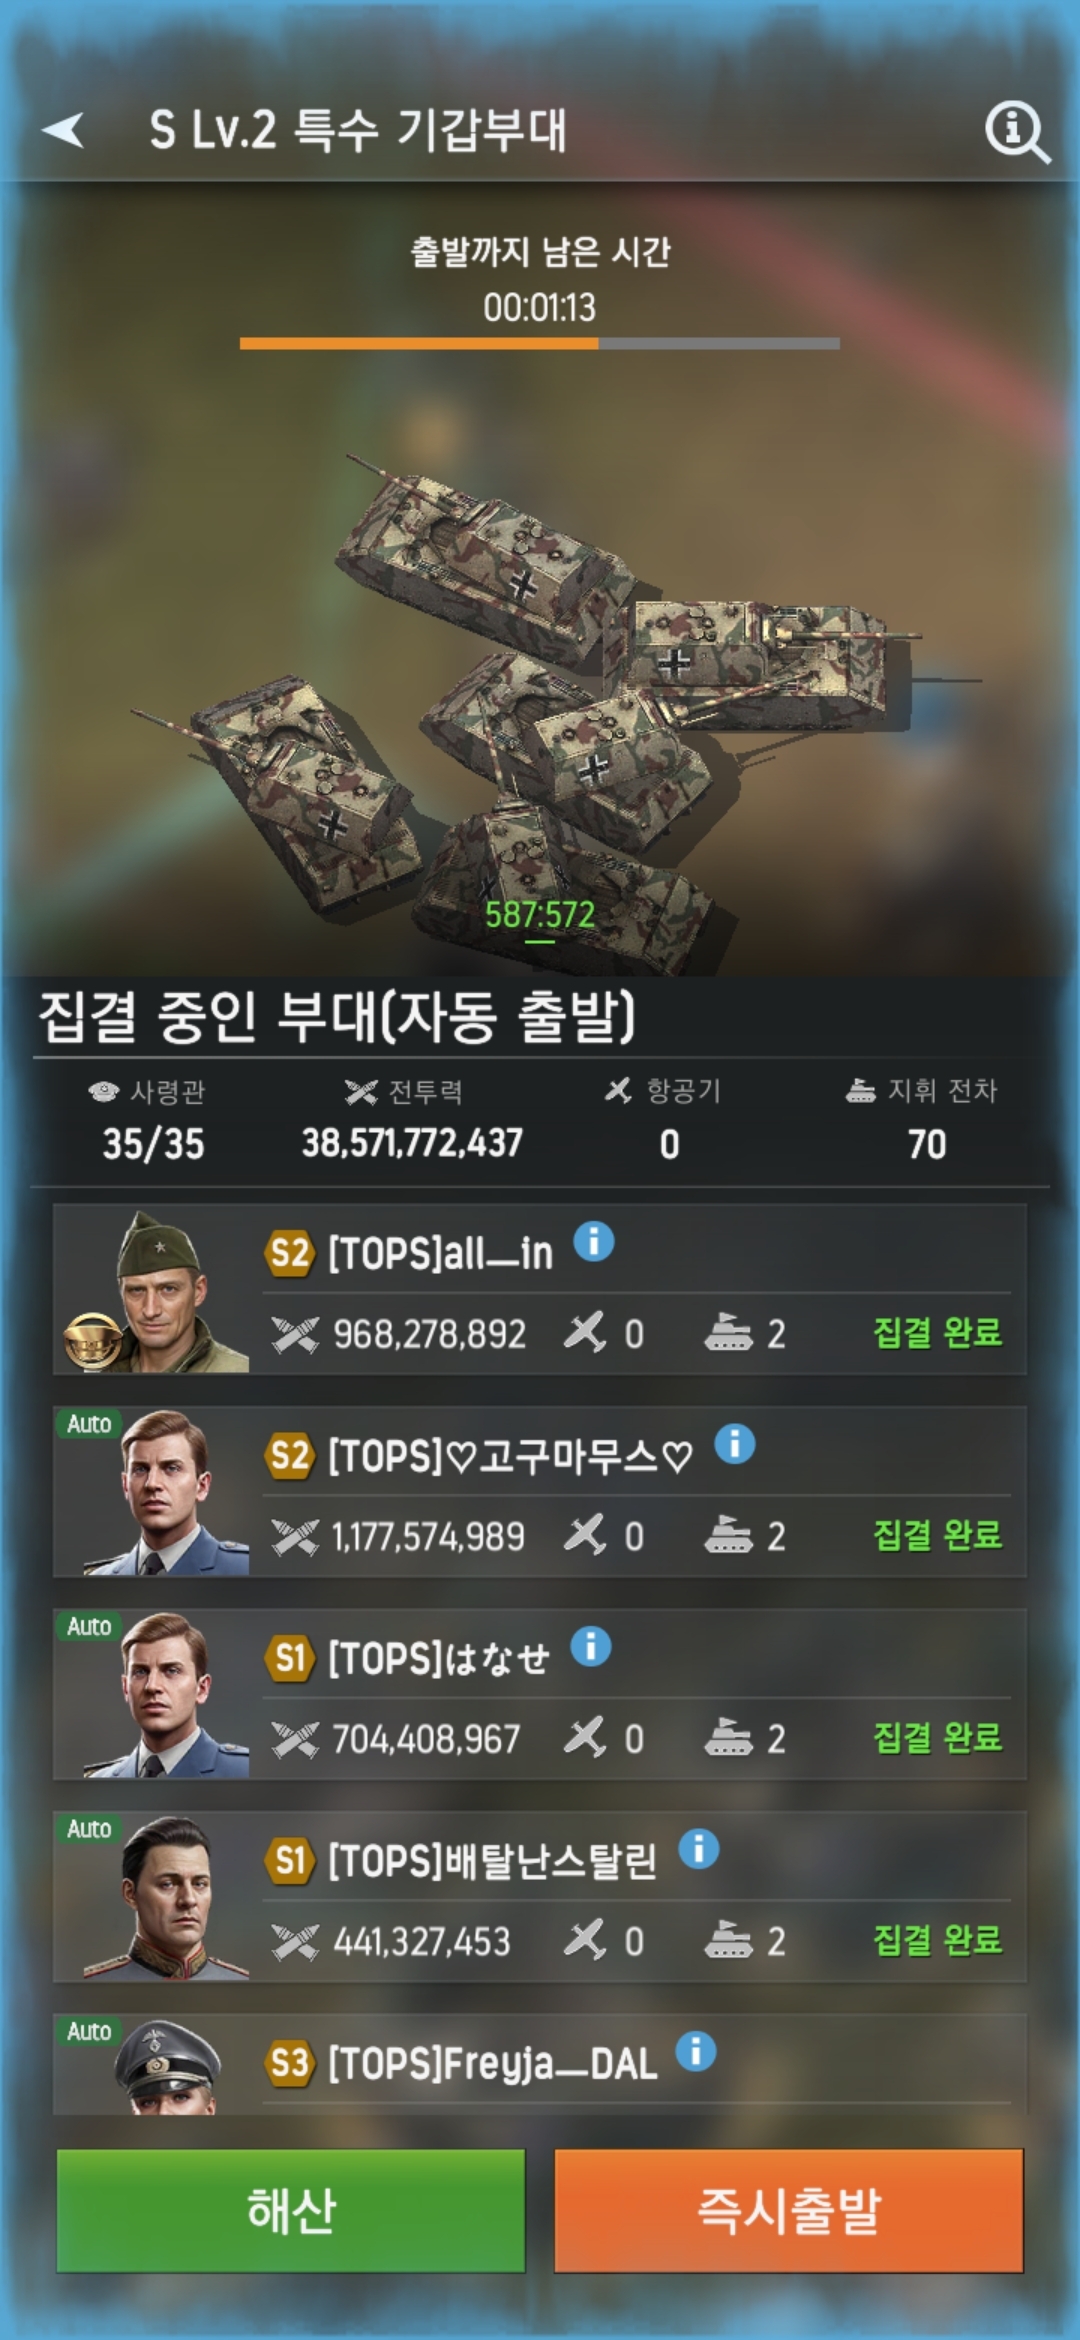1080x2340 pixels.
Task: Open info icon next to [TOPS]♡고구마무스♡
Action: 735,1444
